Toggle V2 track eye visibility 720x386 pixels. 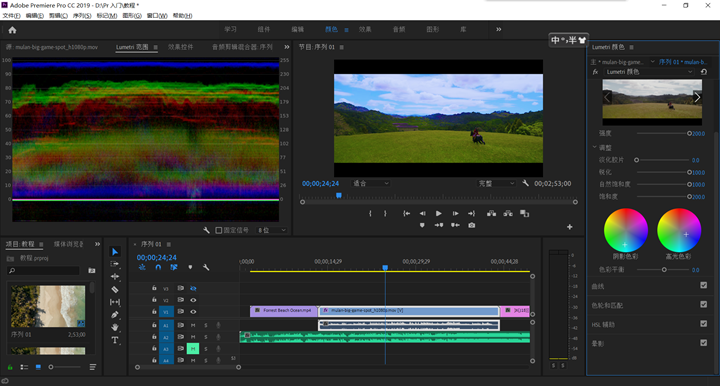click(193, 300)
